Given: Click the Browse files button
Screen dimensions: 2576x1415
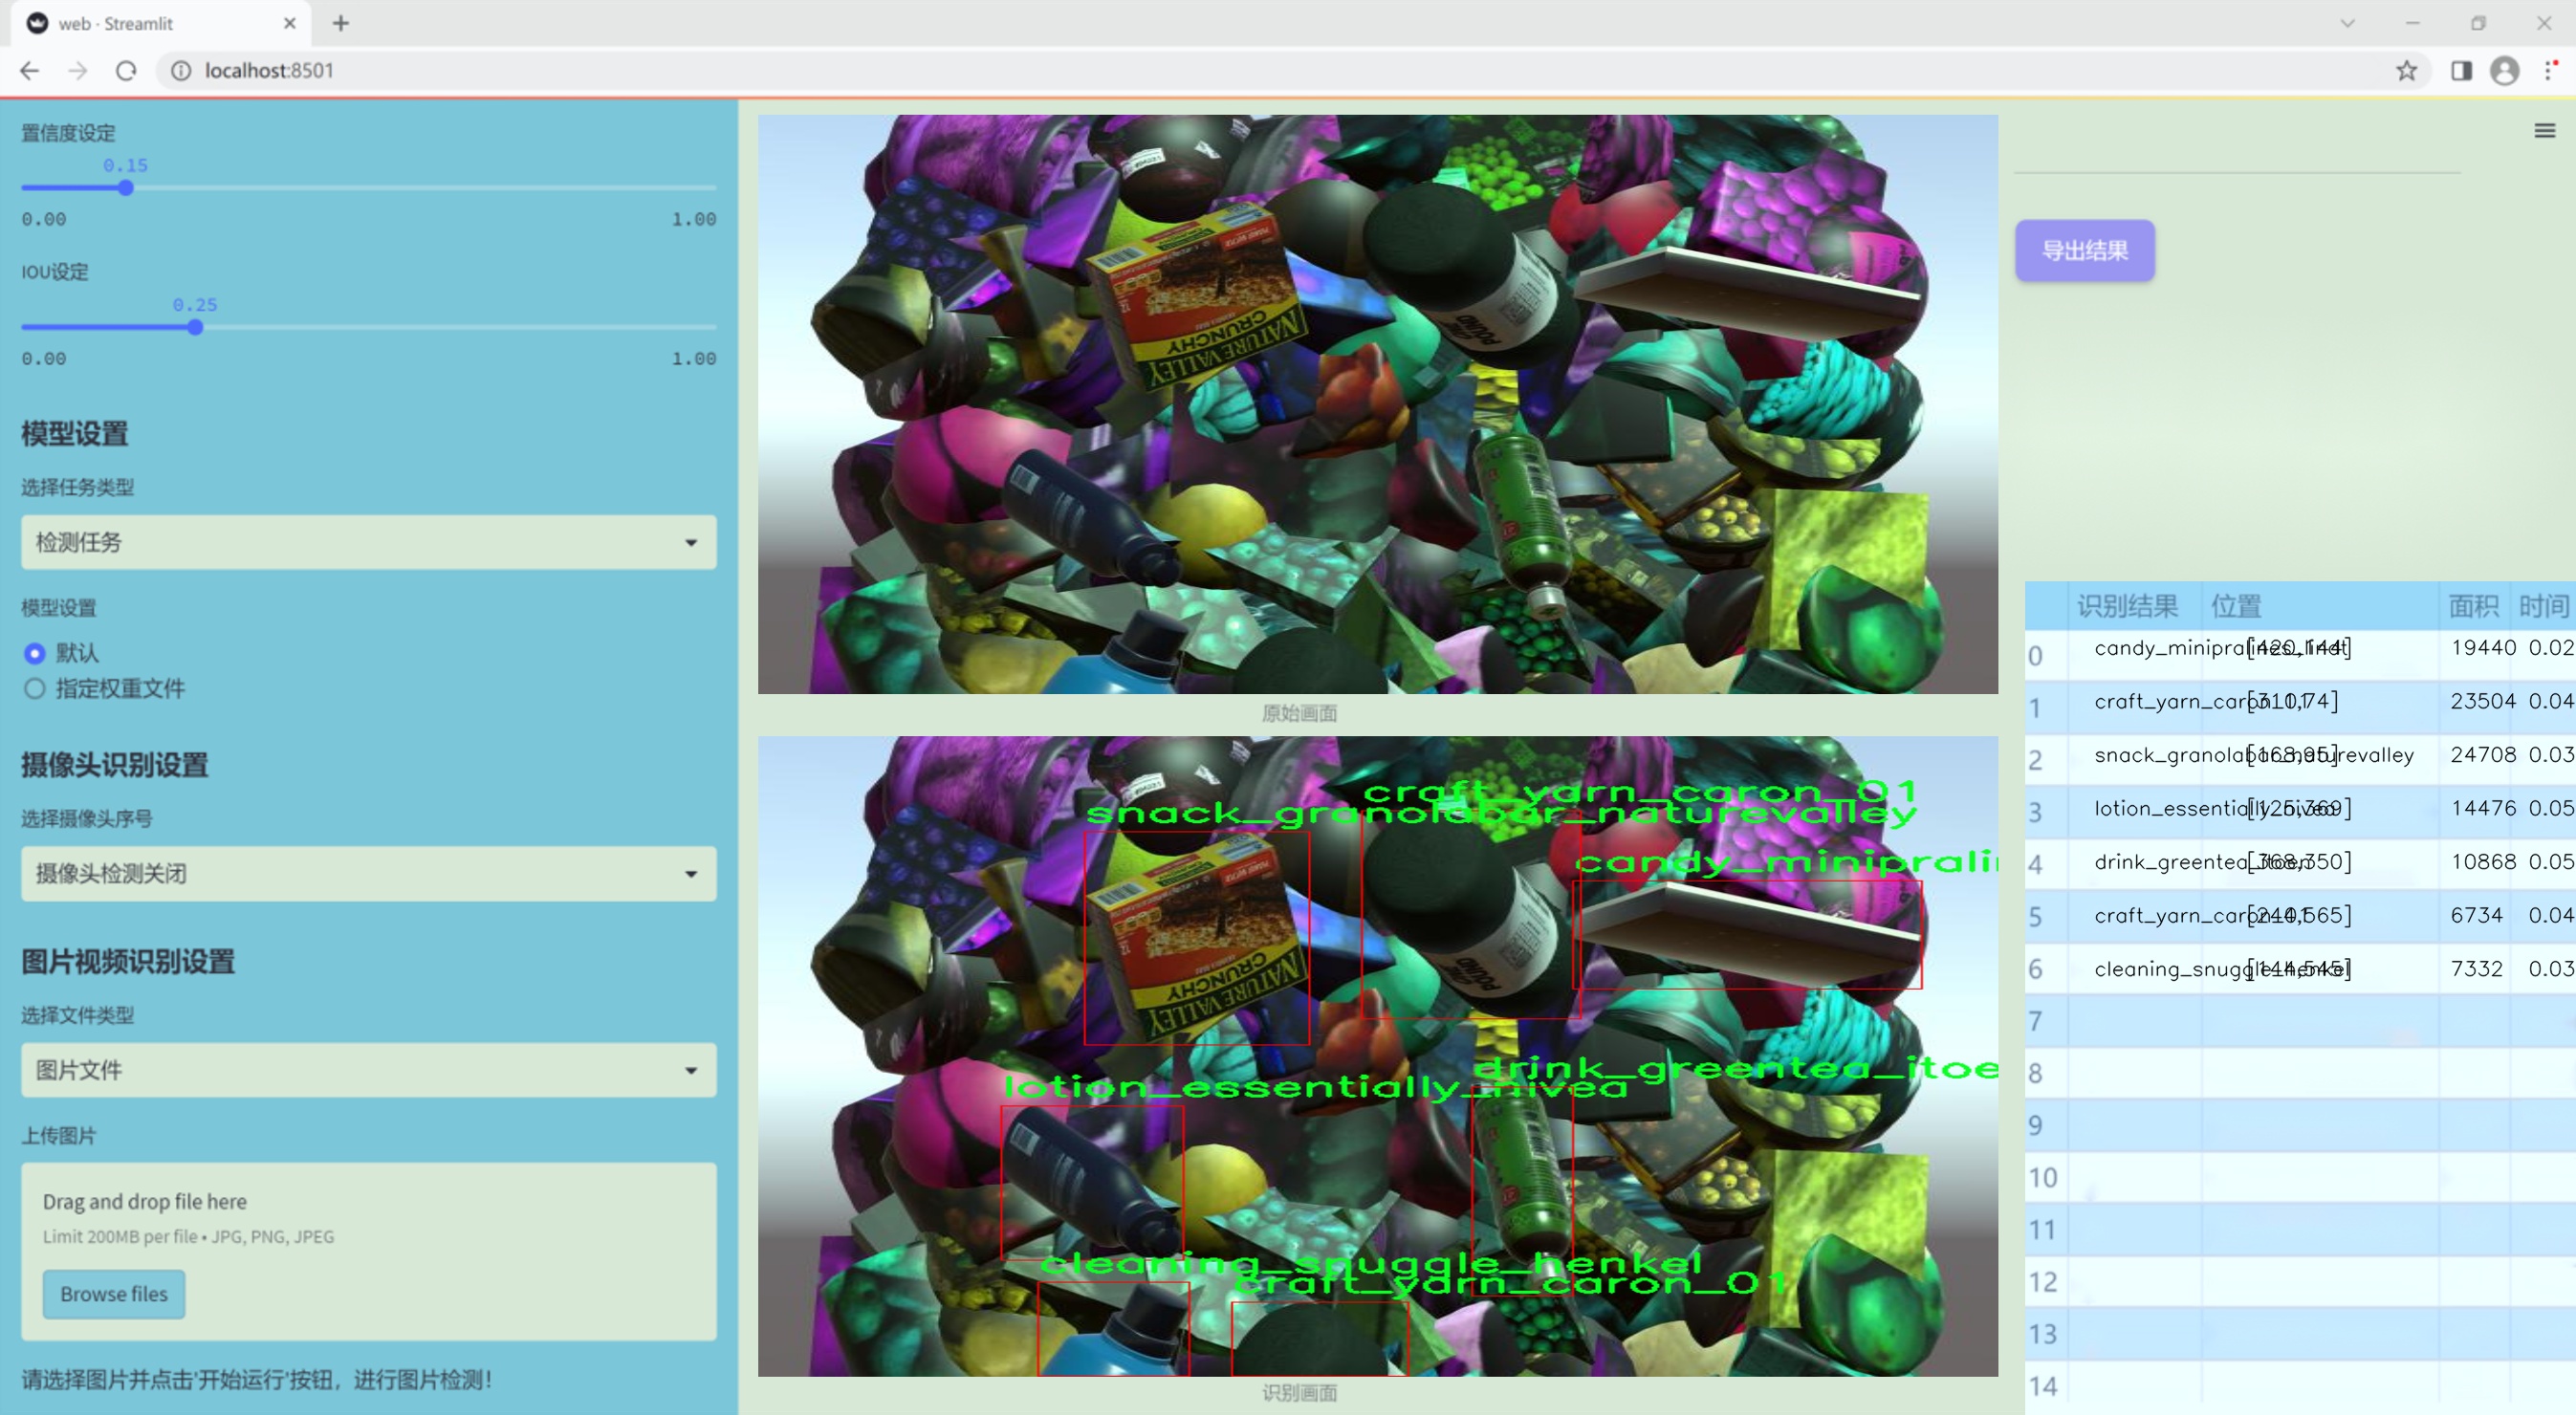Looking at the screenshot, I should click(114, 1294).
